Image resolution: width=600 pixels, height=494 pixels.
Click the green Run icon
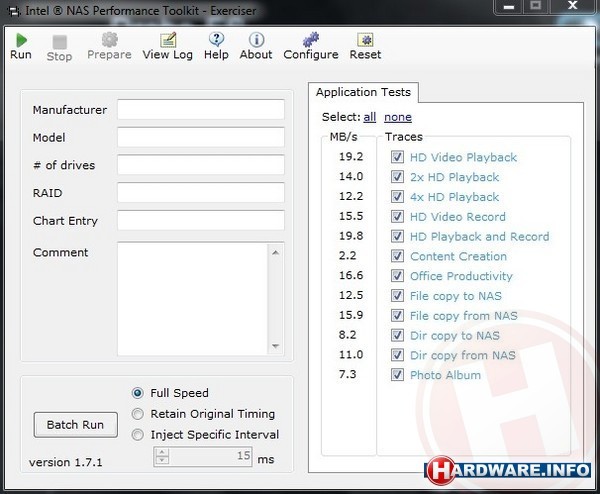tap(21, 40)
